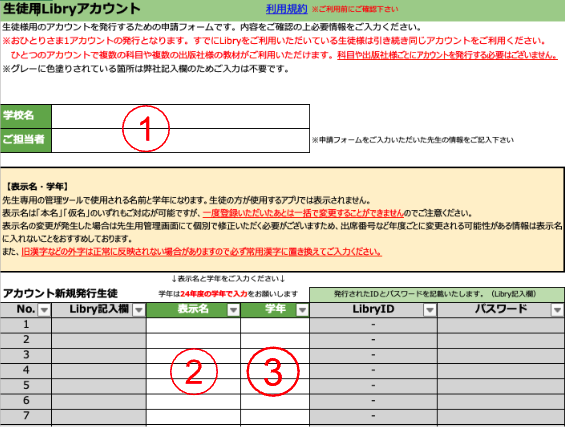Screen dimensions: 568x429
Task: Click the 24年度の学年で入力 note
Action: pos(214,294)
